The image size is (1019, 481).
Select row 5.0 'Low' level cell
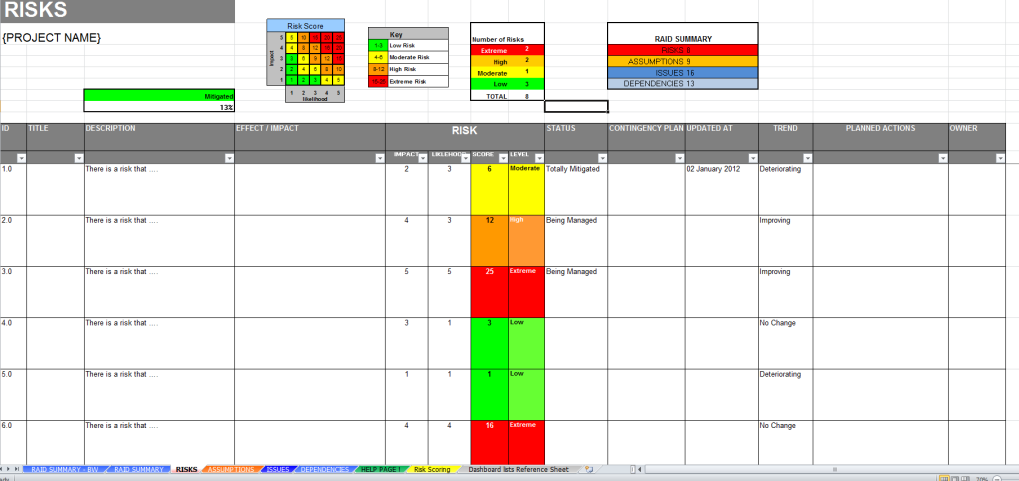coord(526,395)
